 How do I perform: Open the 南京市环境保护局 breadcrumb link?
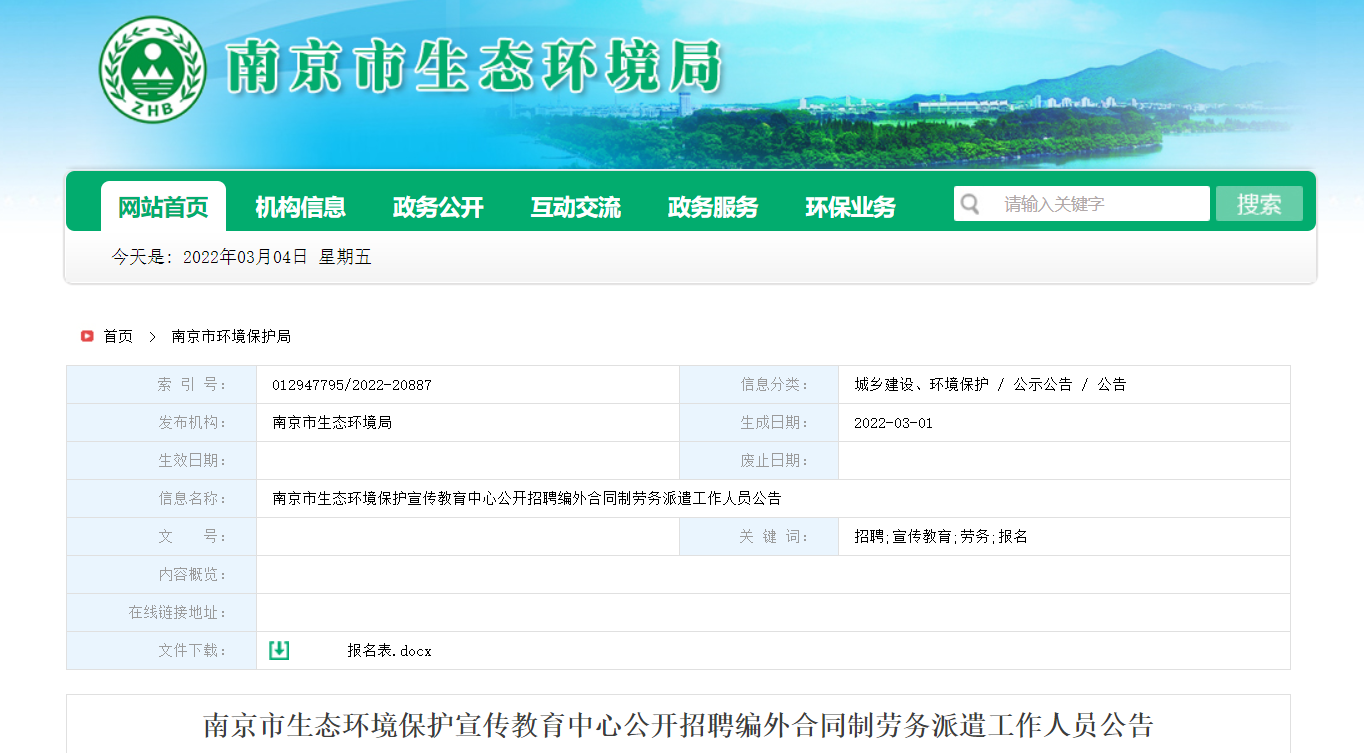coord(231,337)
